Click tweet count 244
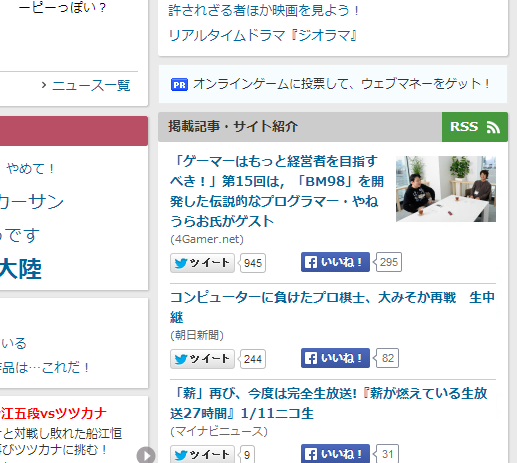 (x=253, y=359)
